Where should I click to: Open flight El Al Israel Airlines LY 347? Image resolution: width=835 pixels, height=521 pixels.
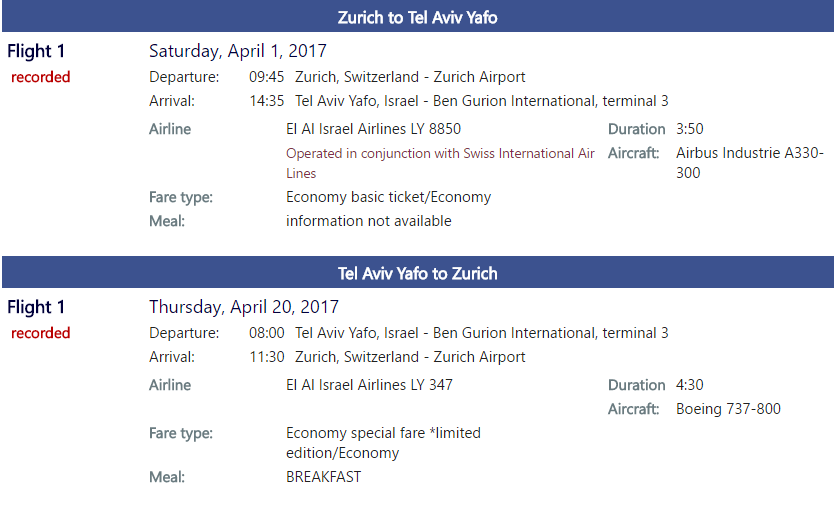(x=369, y=385)
